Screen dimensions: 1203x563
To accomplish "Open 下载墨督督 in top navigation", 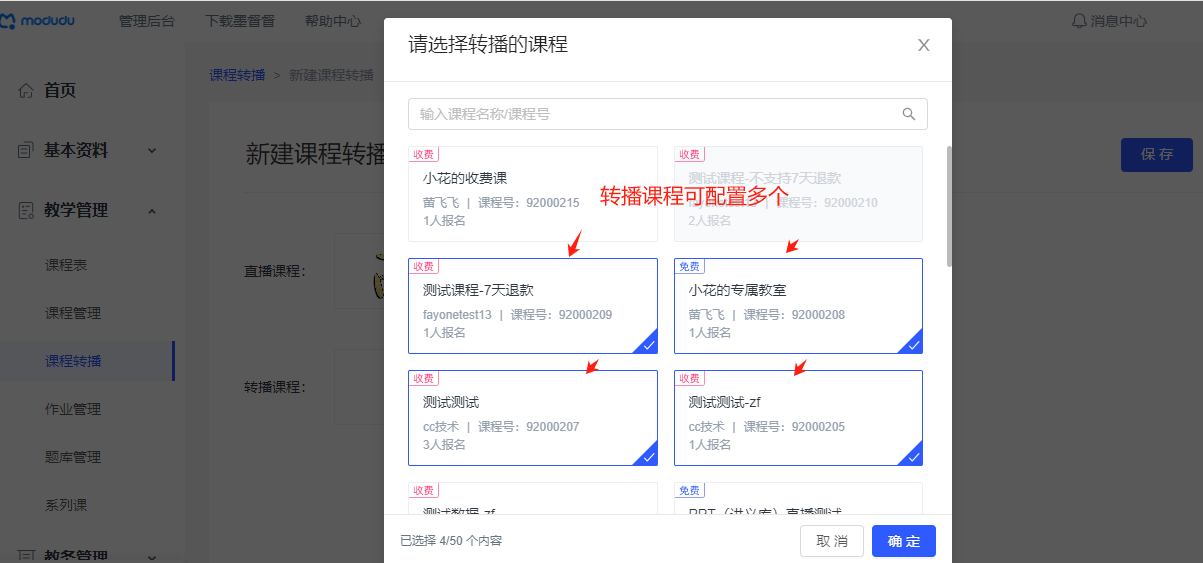I will pyautogui.click(x=240, y=21).
